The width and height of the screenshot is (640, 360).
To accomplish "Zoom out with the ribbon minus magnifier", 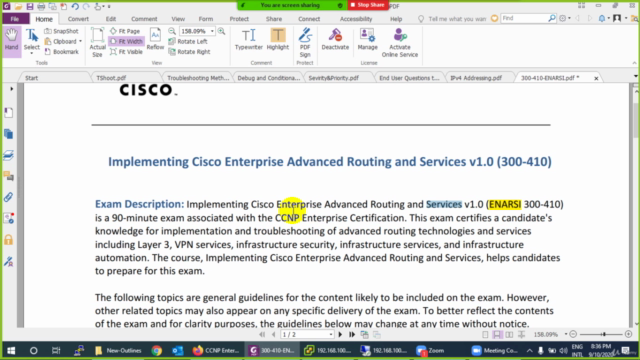I will click(172, 31).
